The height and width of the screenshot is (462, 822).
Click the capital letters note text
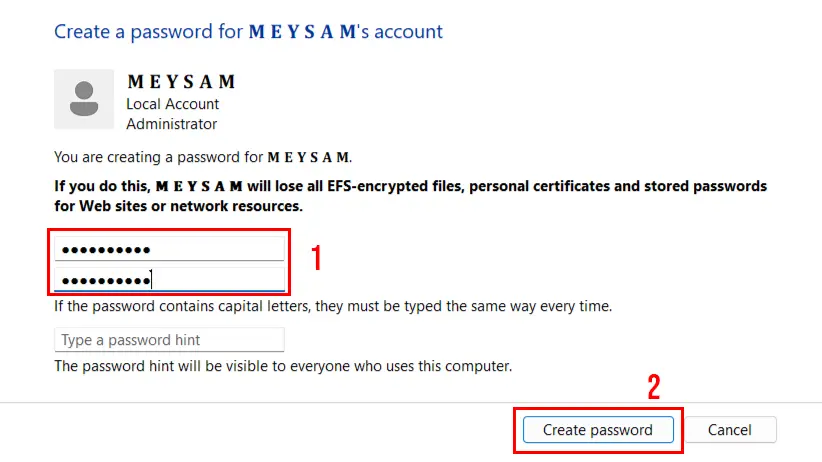click(x=332, y=306)
